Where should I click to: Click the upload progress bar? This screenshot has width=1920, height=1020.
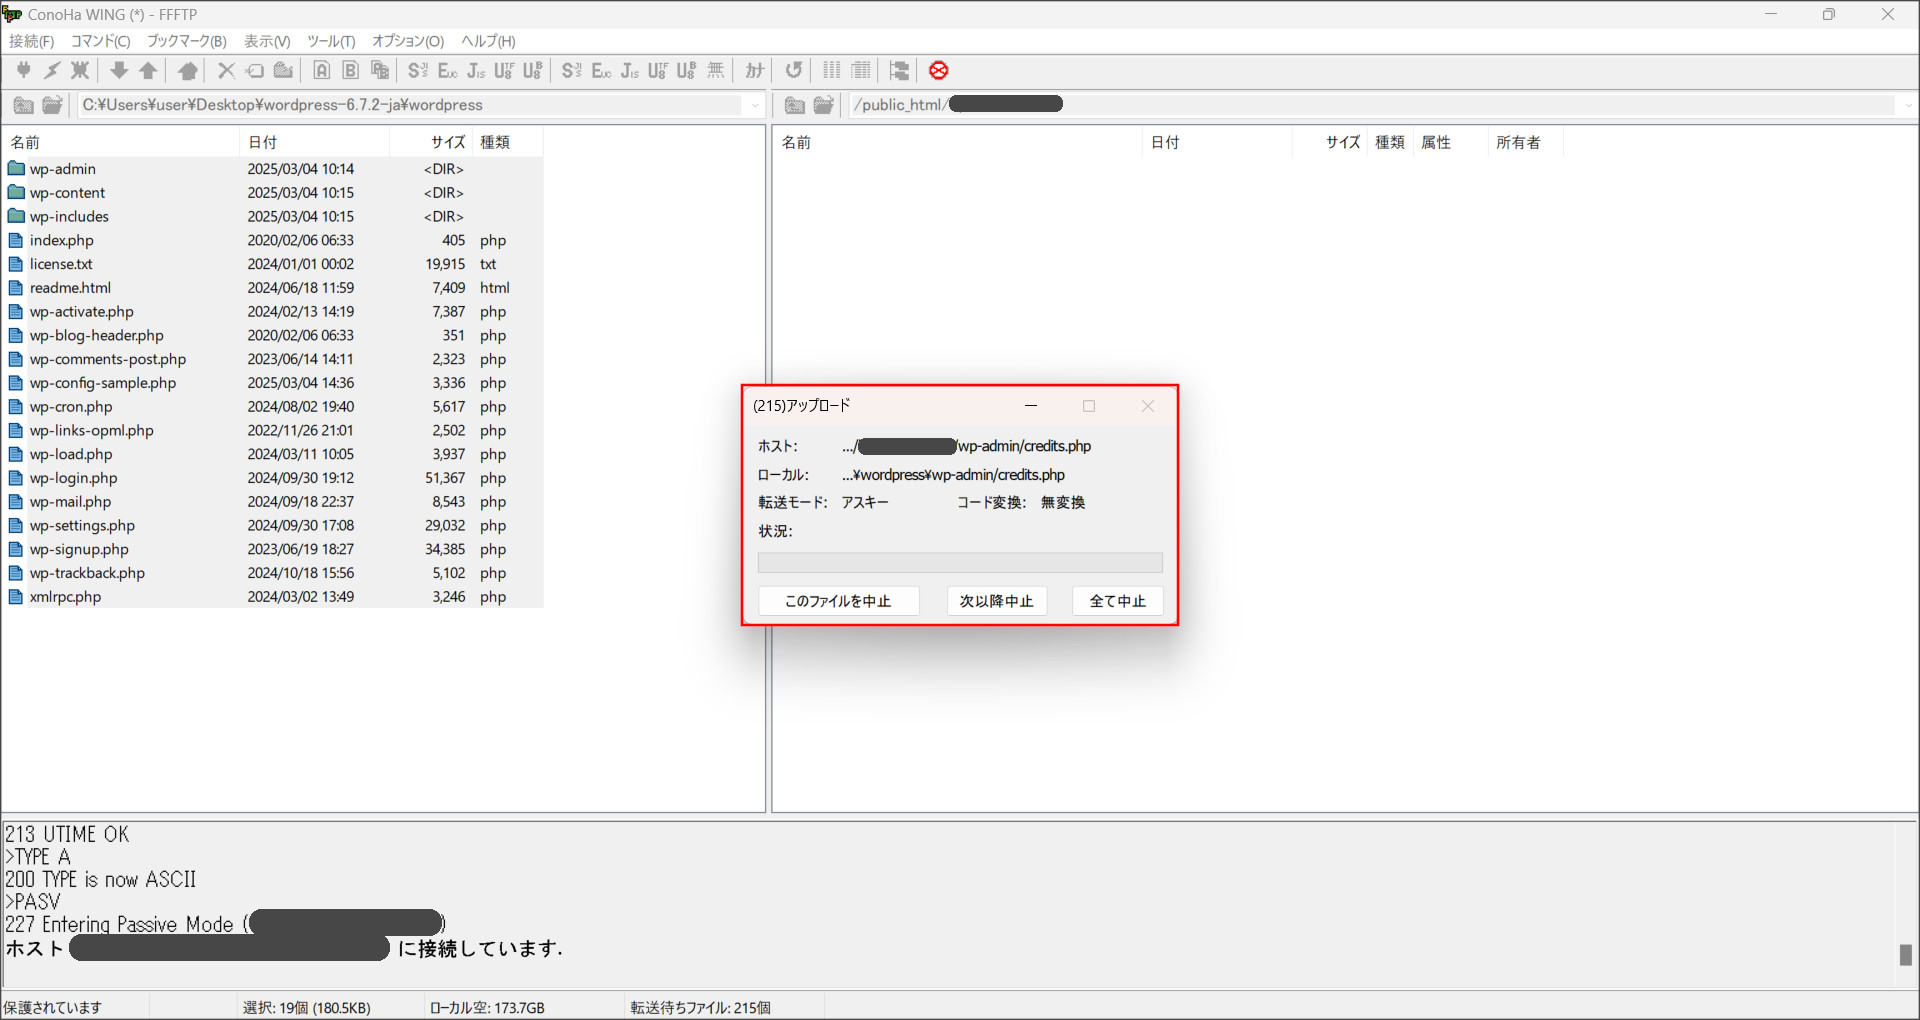point(959,563)
